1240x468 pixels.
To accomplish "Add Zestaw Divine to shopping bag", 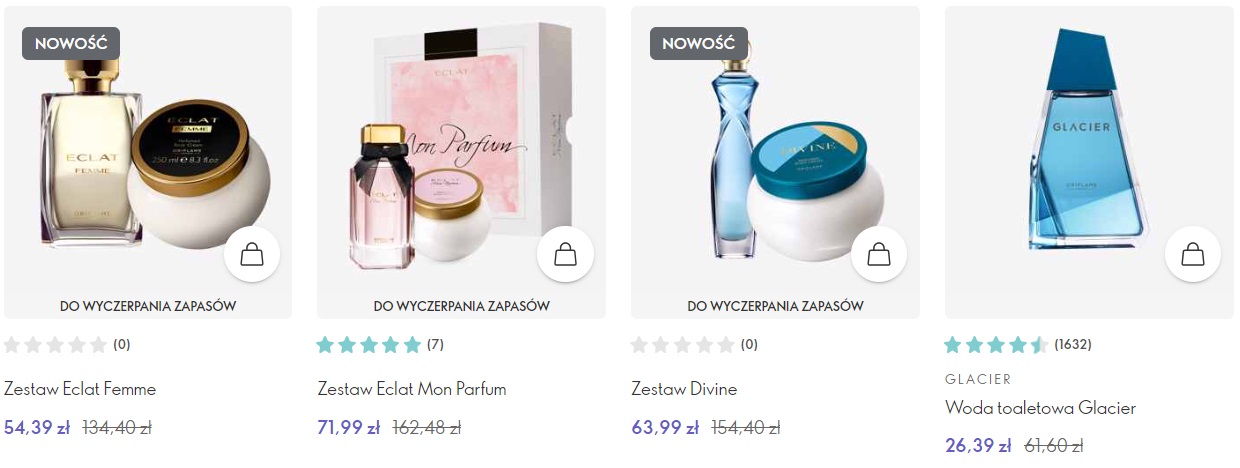I will (879, 254).
